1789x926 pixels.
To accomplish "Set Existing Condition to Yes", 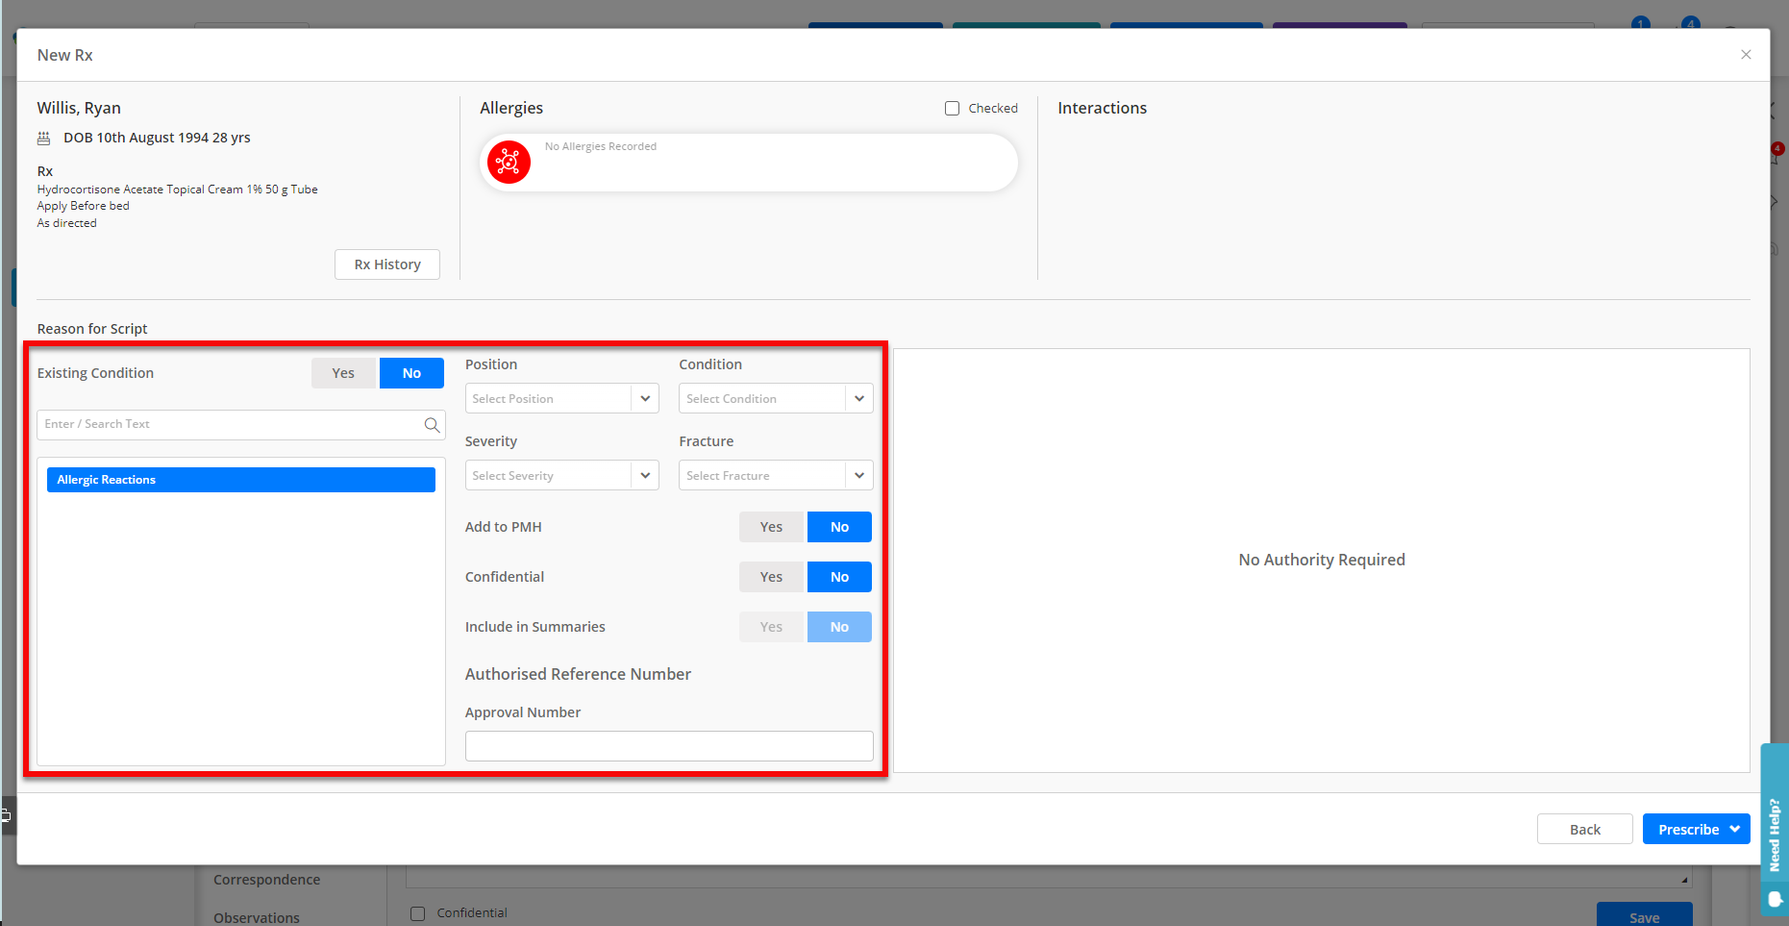I will tap(343, 373).
